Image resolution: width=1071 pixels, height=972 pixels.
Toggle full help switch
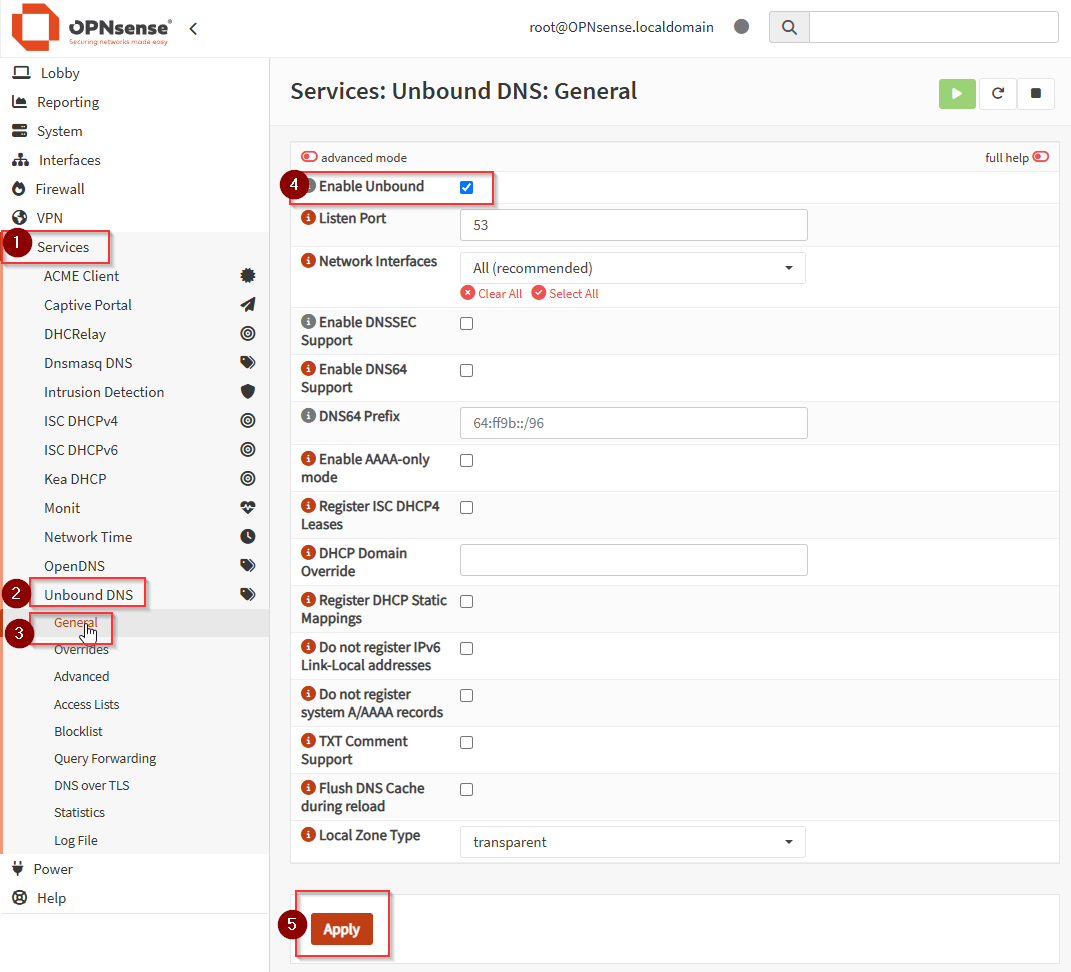[x=1040, y=157]
